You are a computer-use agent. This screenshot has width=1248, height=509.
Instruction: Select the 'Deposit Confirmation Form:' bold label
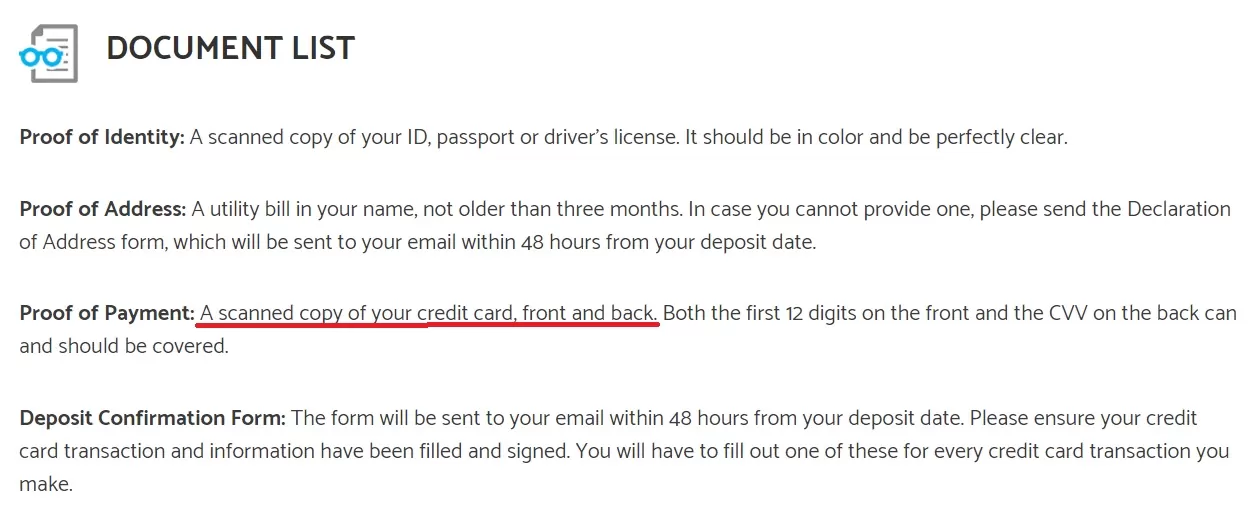click(153, 418)
